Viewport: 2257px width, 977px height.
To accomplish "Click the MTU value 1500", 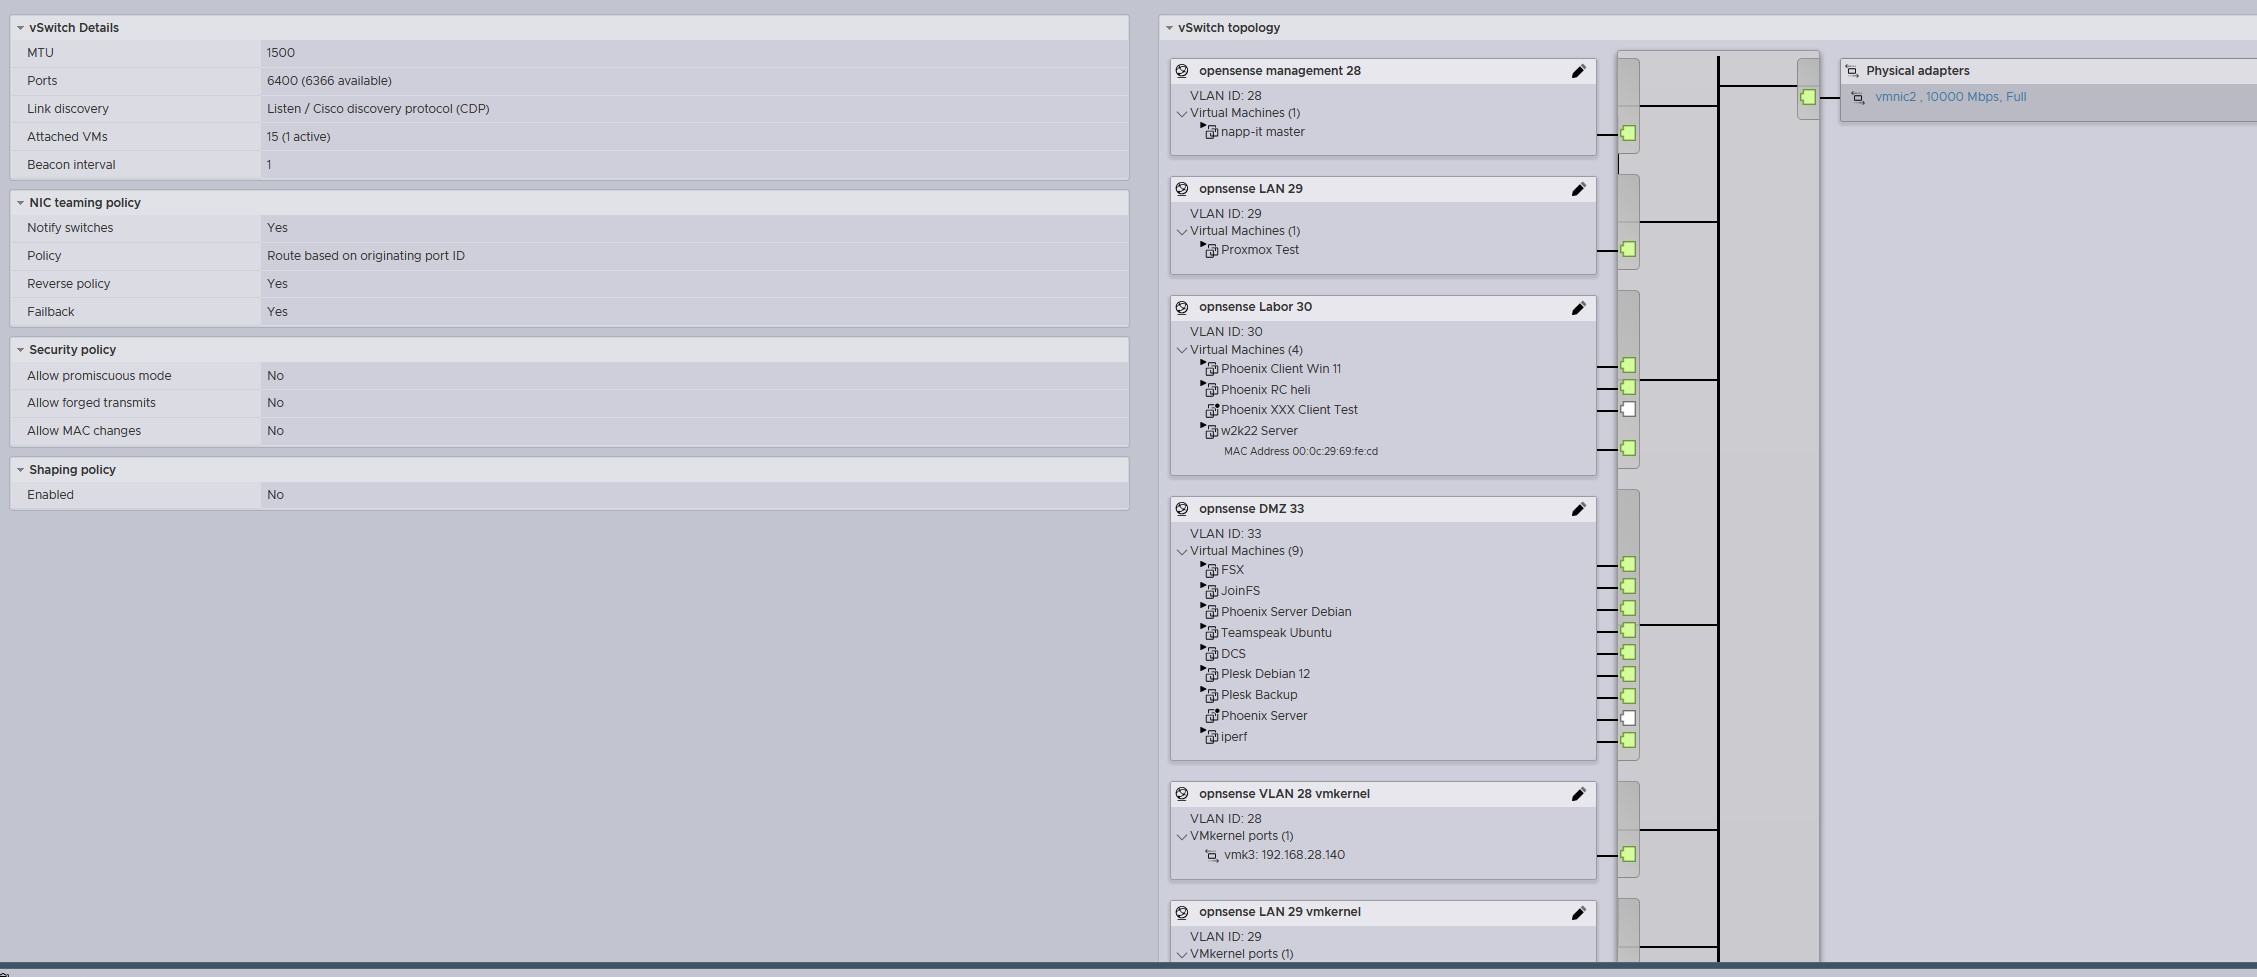I will [281, 53].
